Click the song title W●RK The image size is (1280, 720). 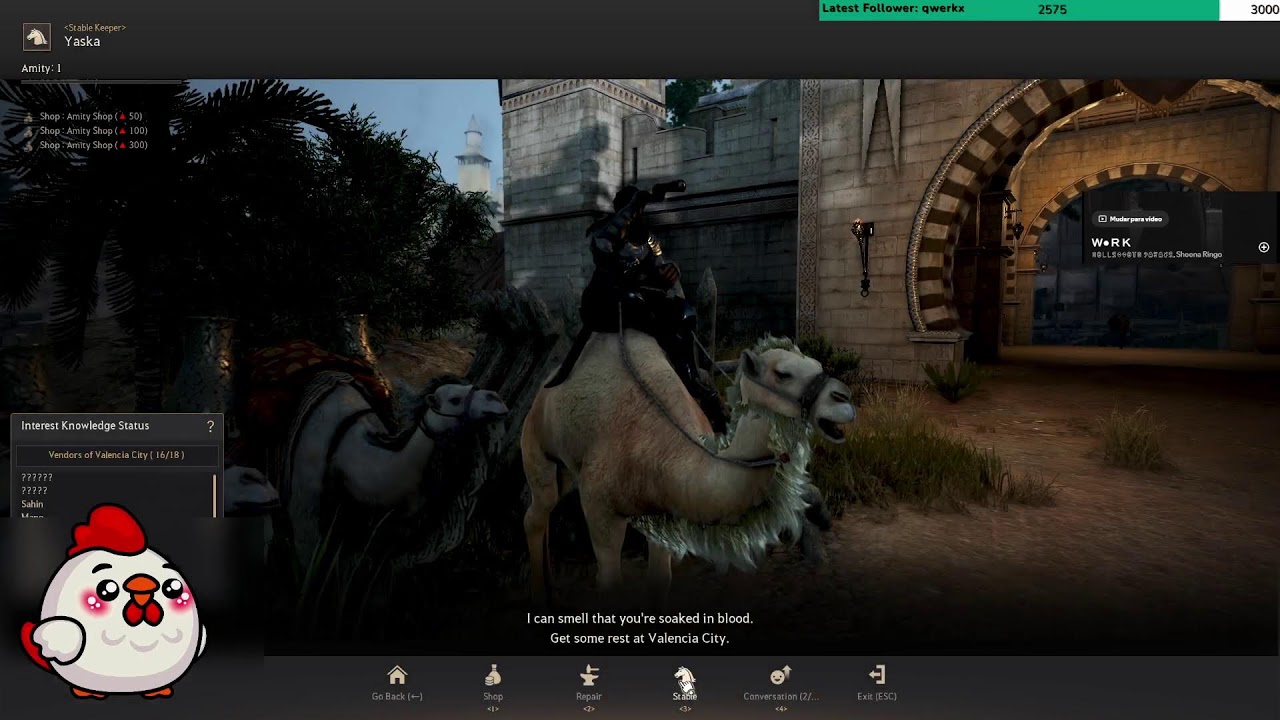[1111, 242]
